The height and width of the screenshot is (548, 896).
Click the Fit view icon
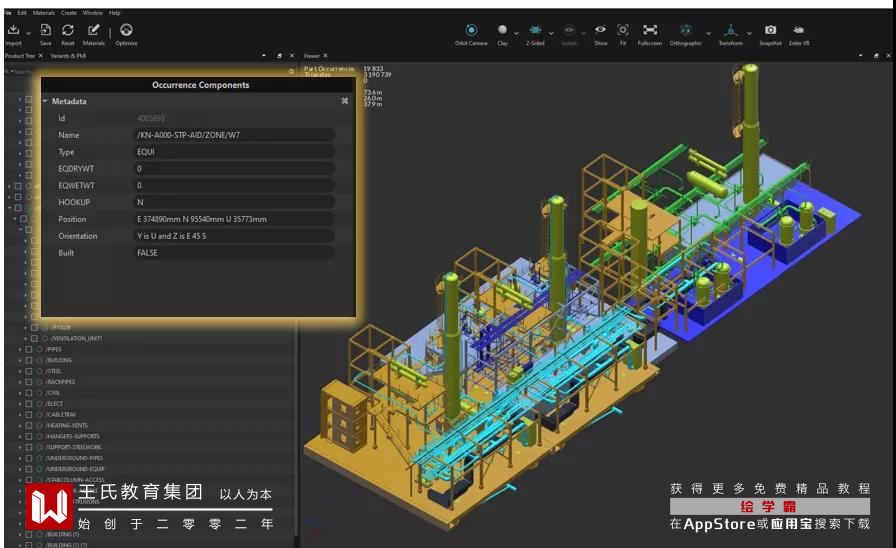coord(623,30)
